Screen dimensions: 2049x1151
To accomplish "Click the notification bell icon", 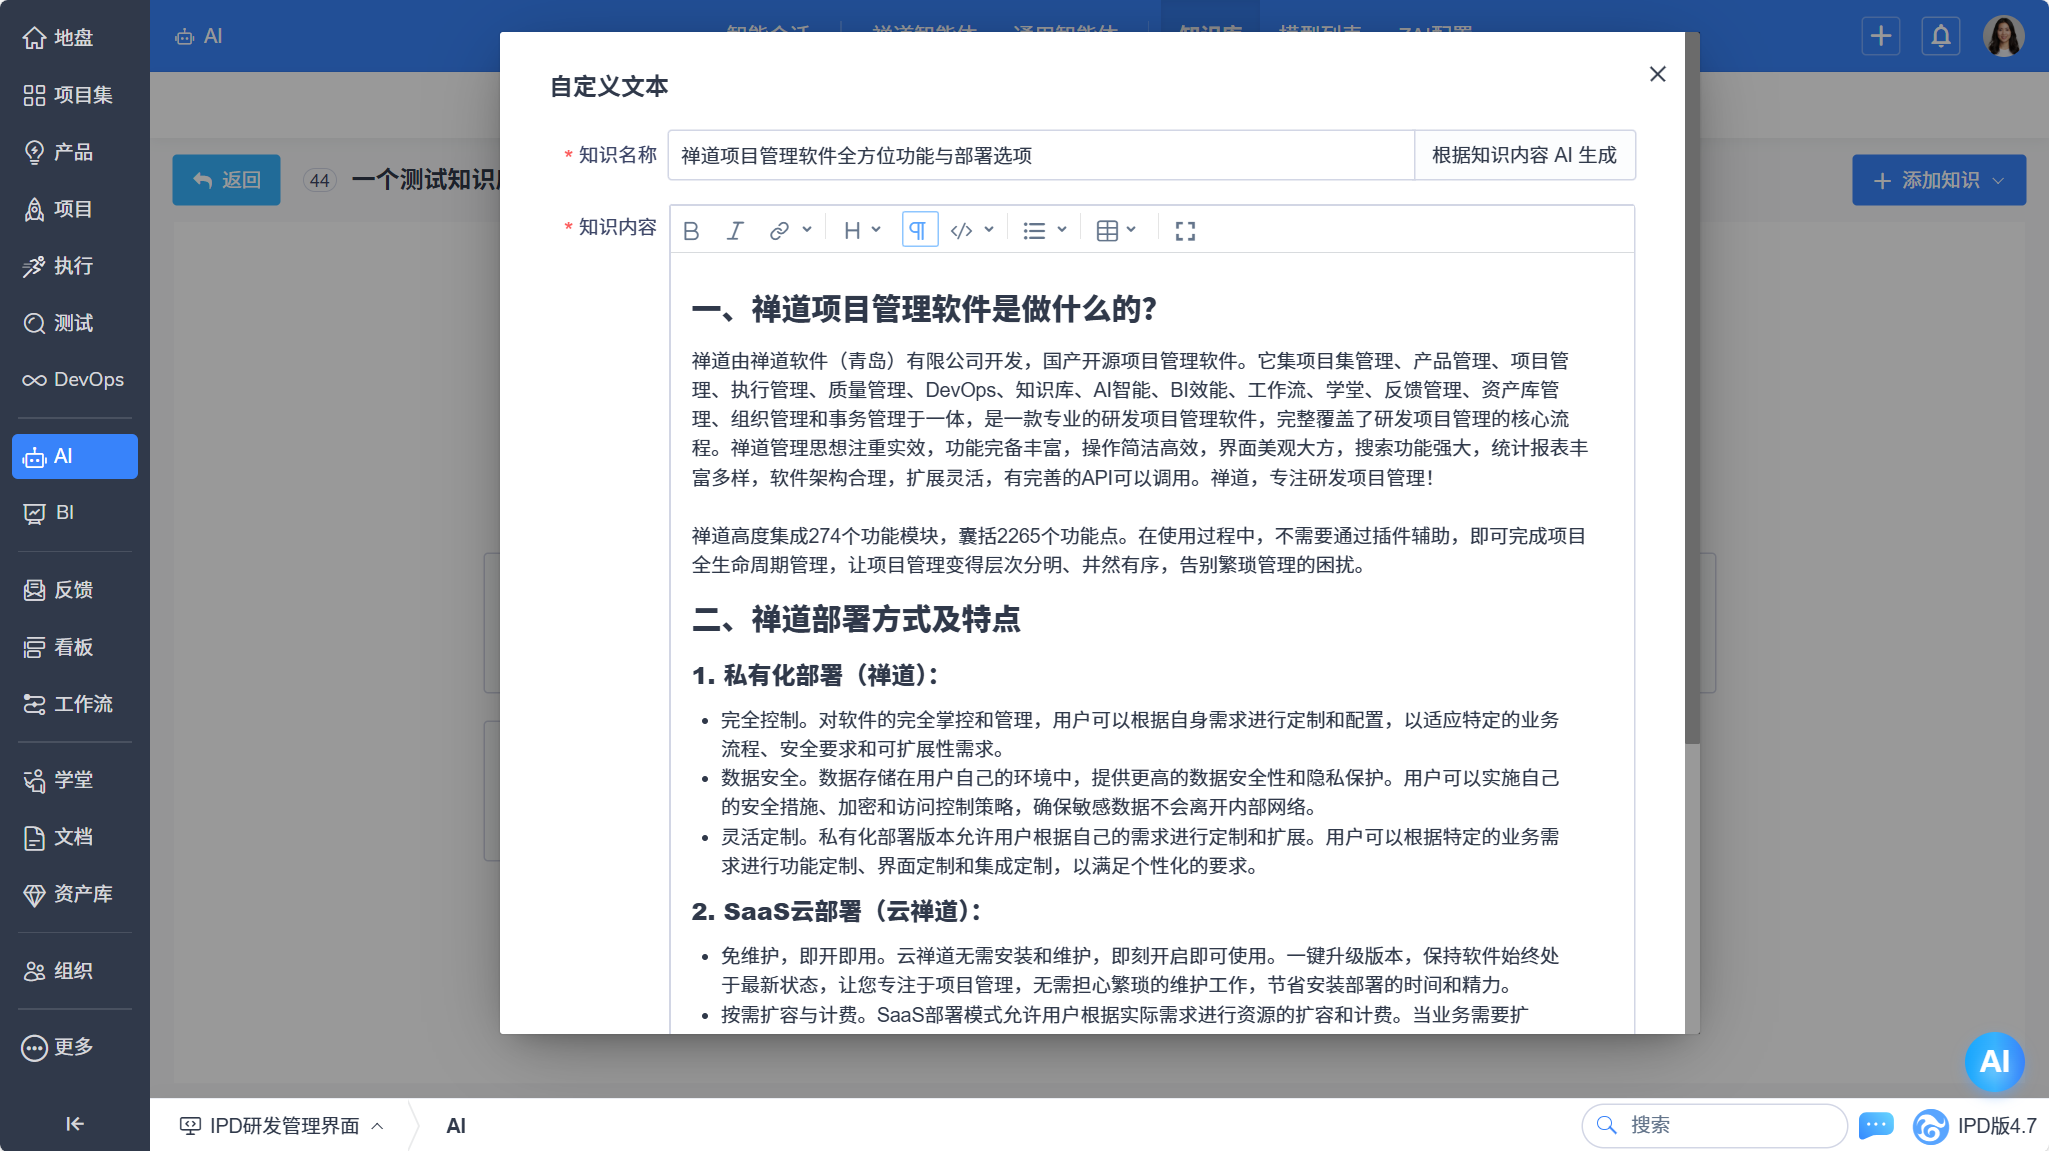I will [x=1940, y=36].
